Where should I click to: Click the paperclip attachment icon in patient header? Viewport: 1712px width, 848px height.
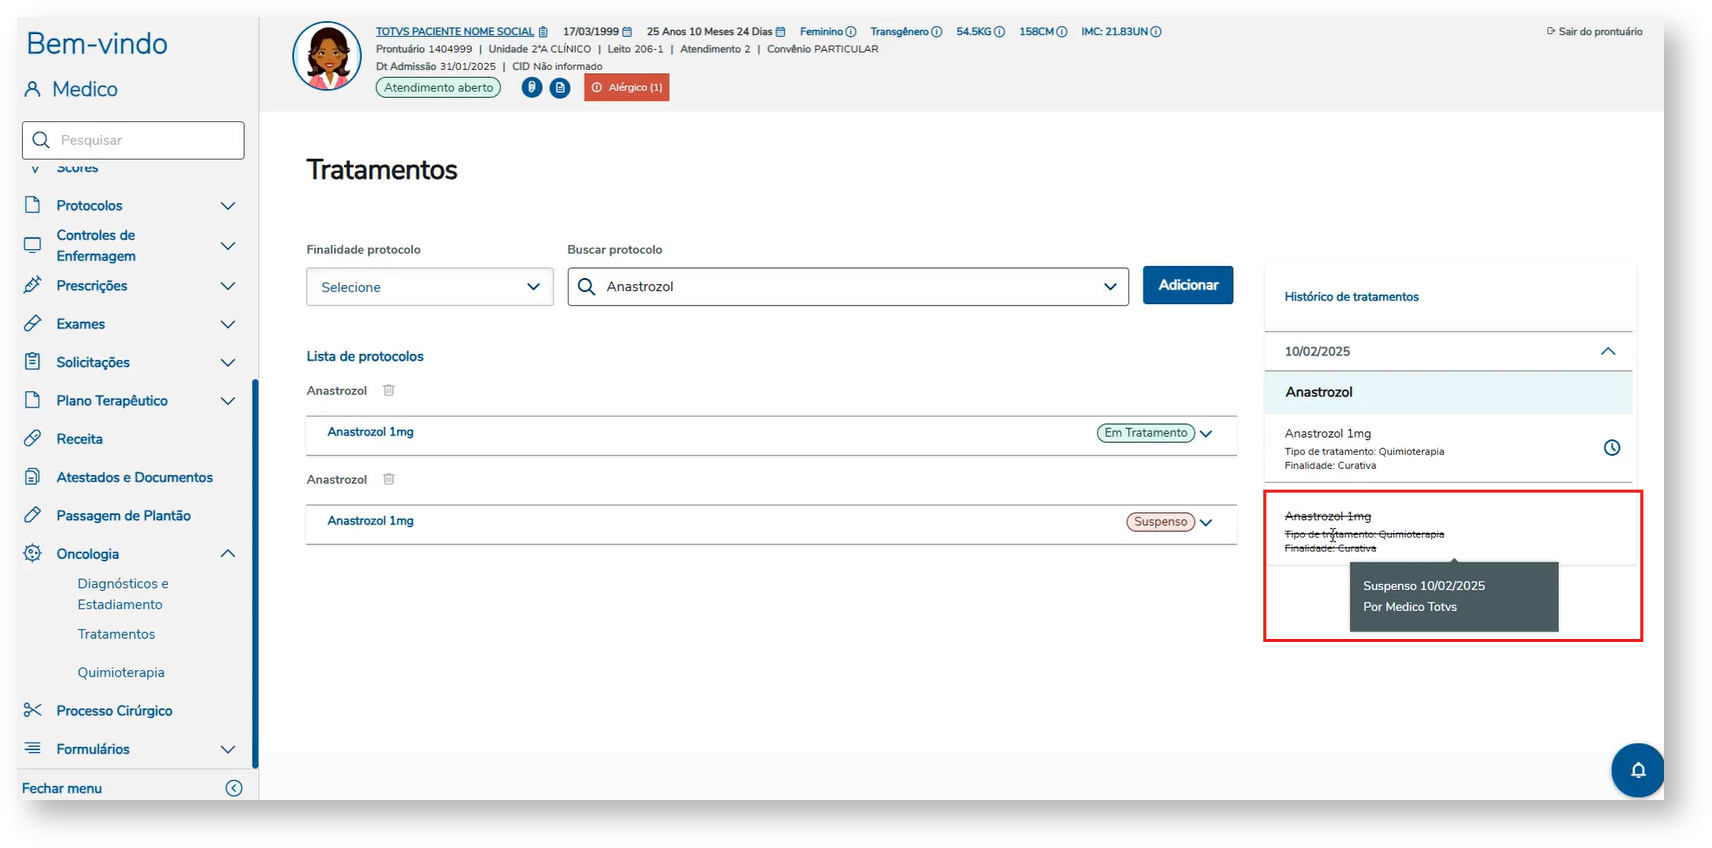pyautogui.click(x=532, y=88)
